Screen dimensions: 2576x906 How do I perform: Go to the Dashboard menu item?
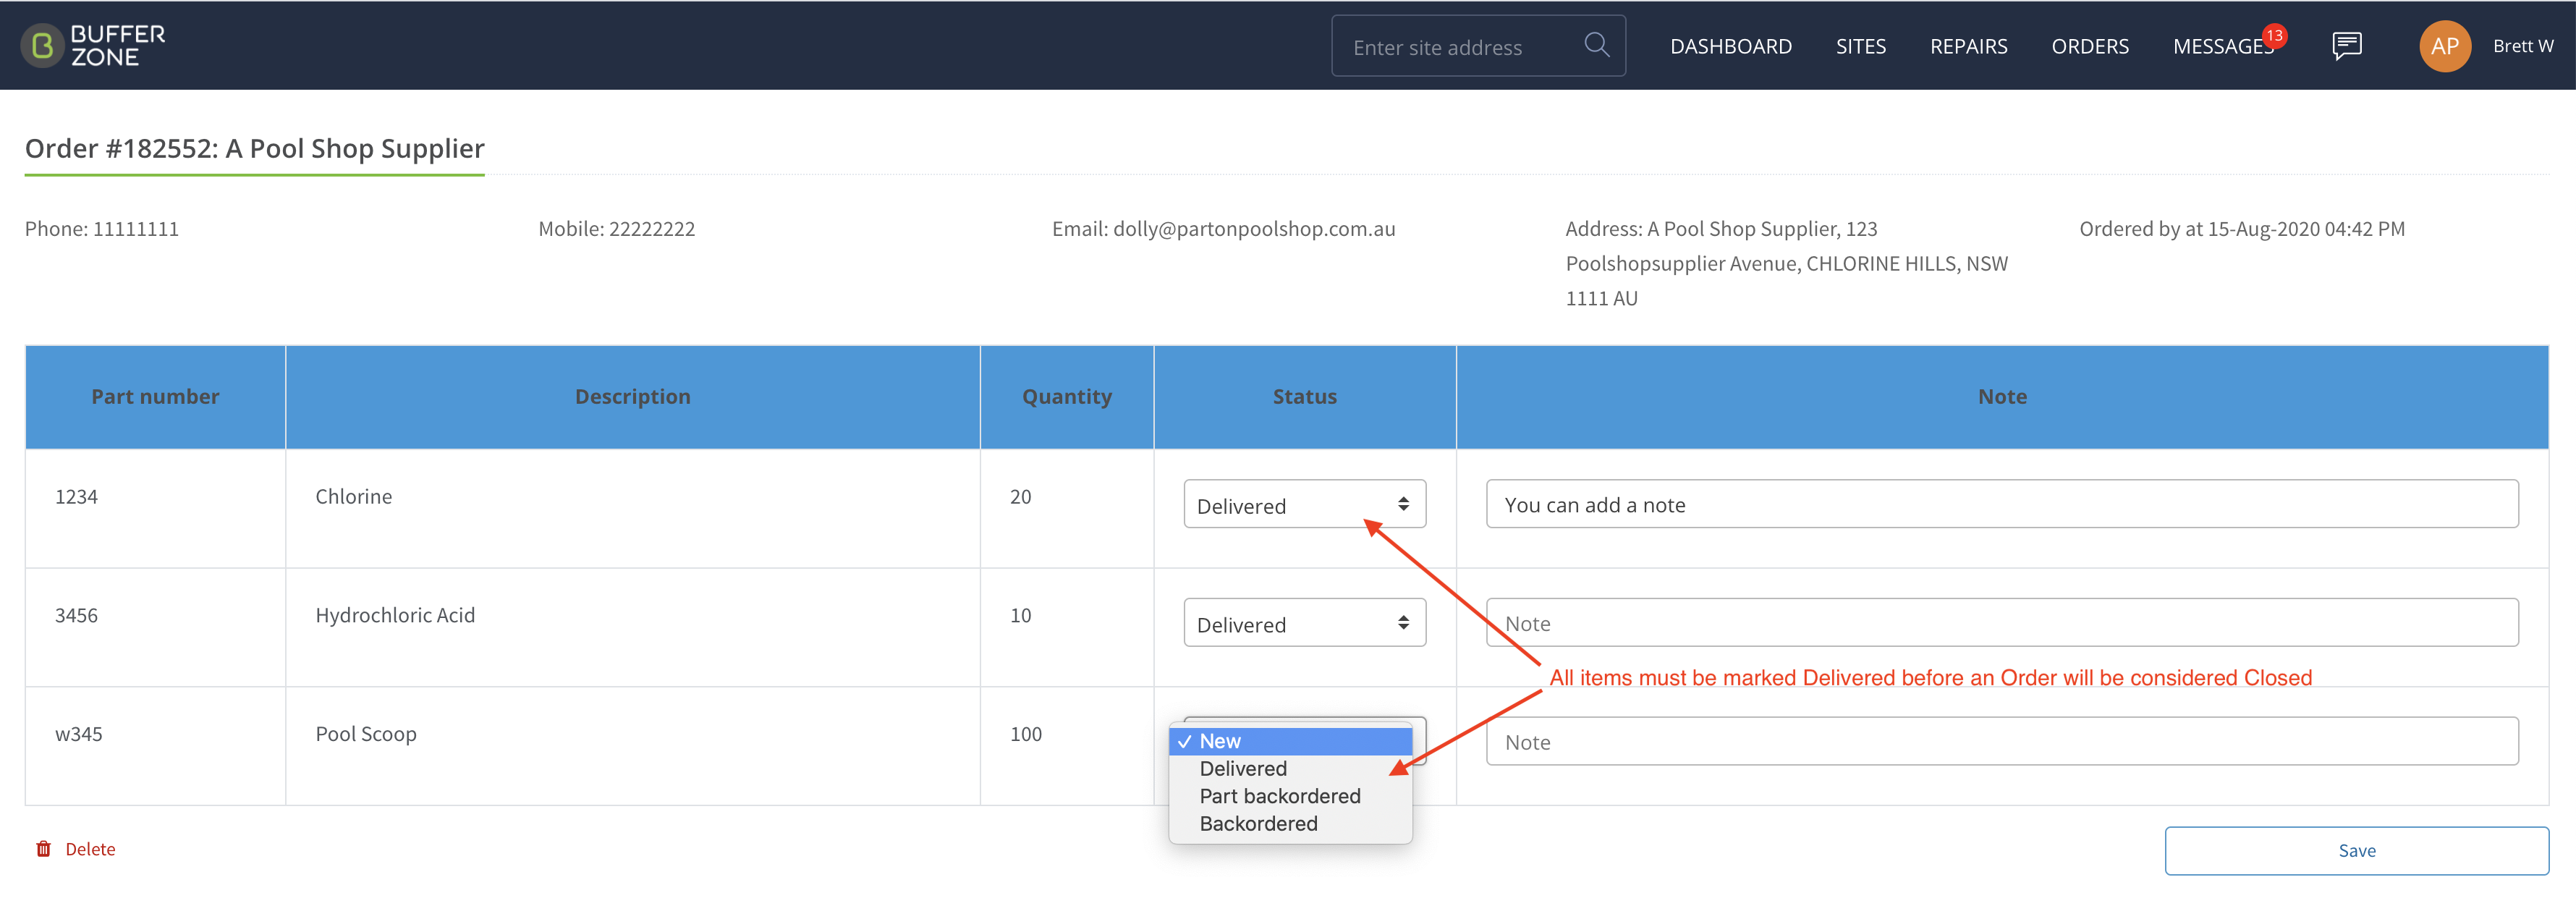coord(1730,47)
